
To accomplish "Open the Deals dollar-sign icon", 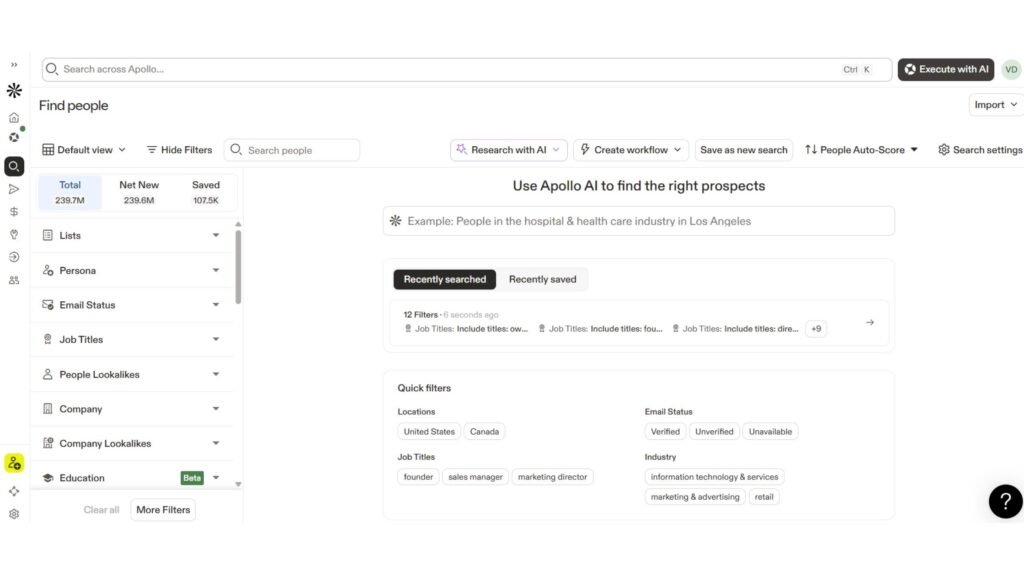I will coord(14,212).
